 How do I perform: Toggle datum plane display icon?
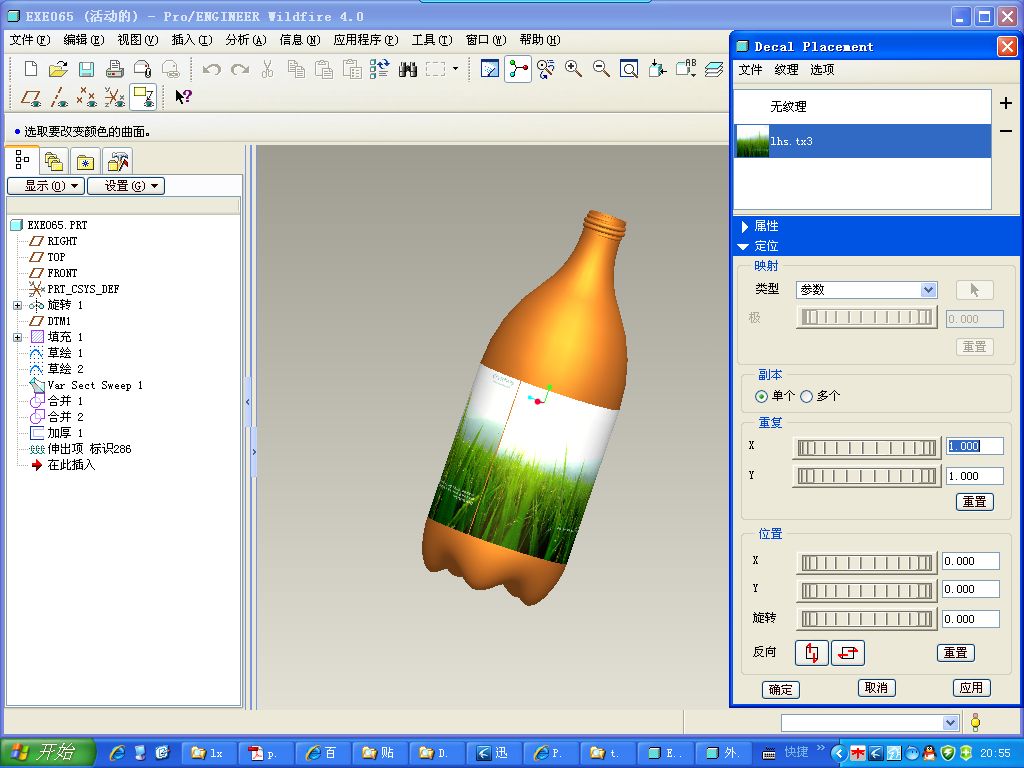click(32, 97)
